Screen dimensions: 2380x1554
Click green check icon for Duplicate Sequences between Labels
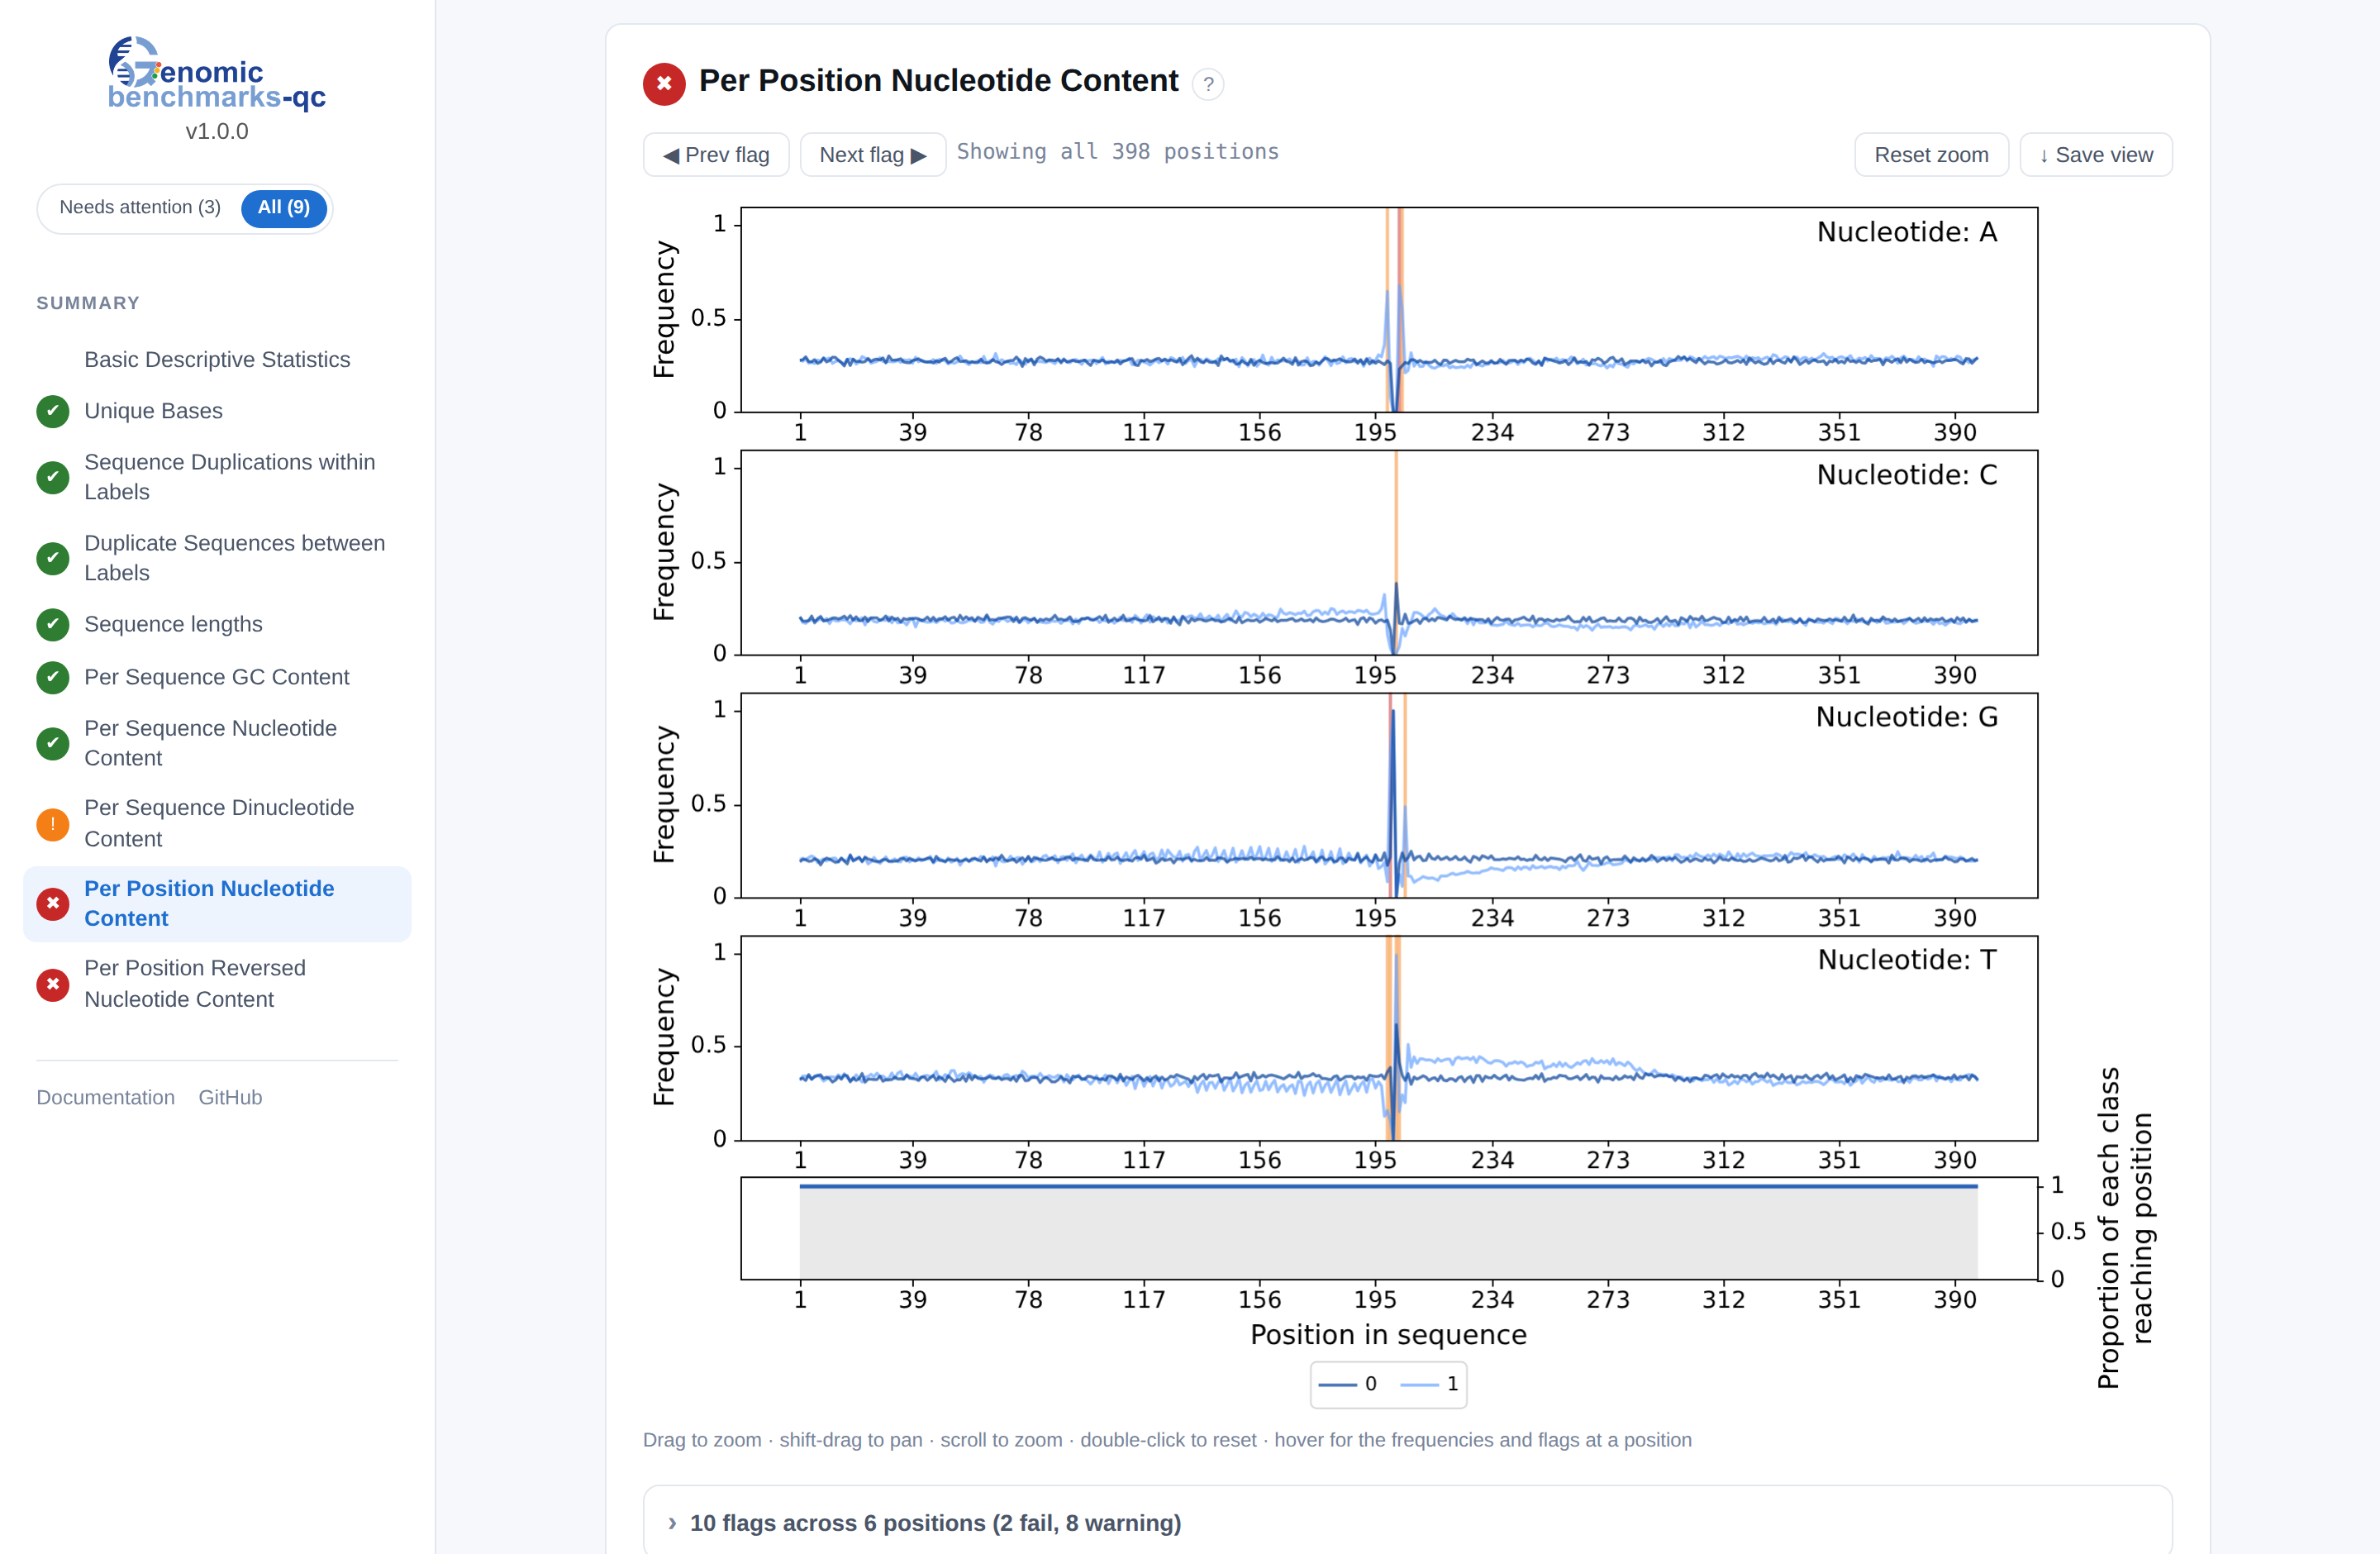click(53, 558)
